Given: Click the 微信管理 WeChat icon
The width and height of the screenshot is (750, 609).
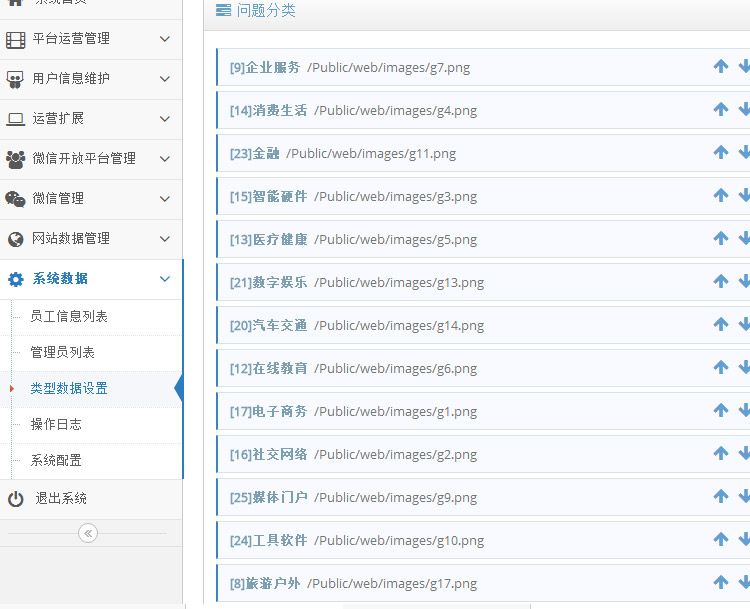Looking at the screenshot, I should pos(15,199).
